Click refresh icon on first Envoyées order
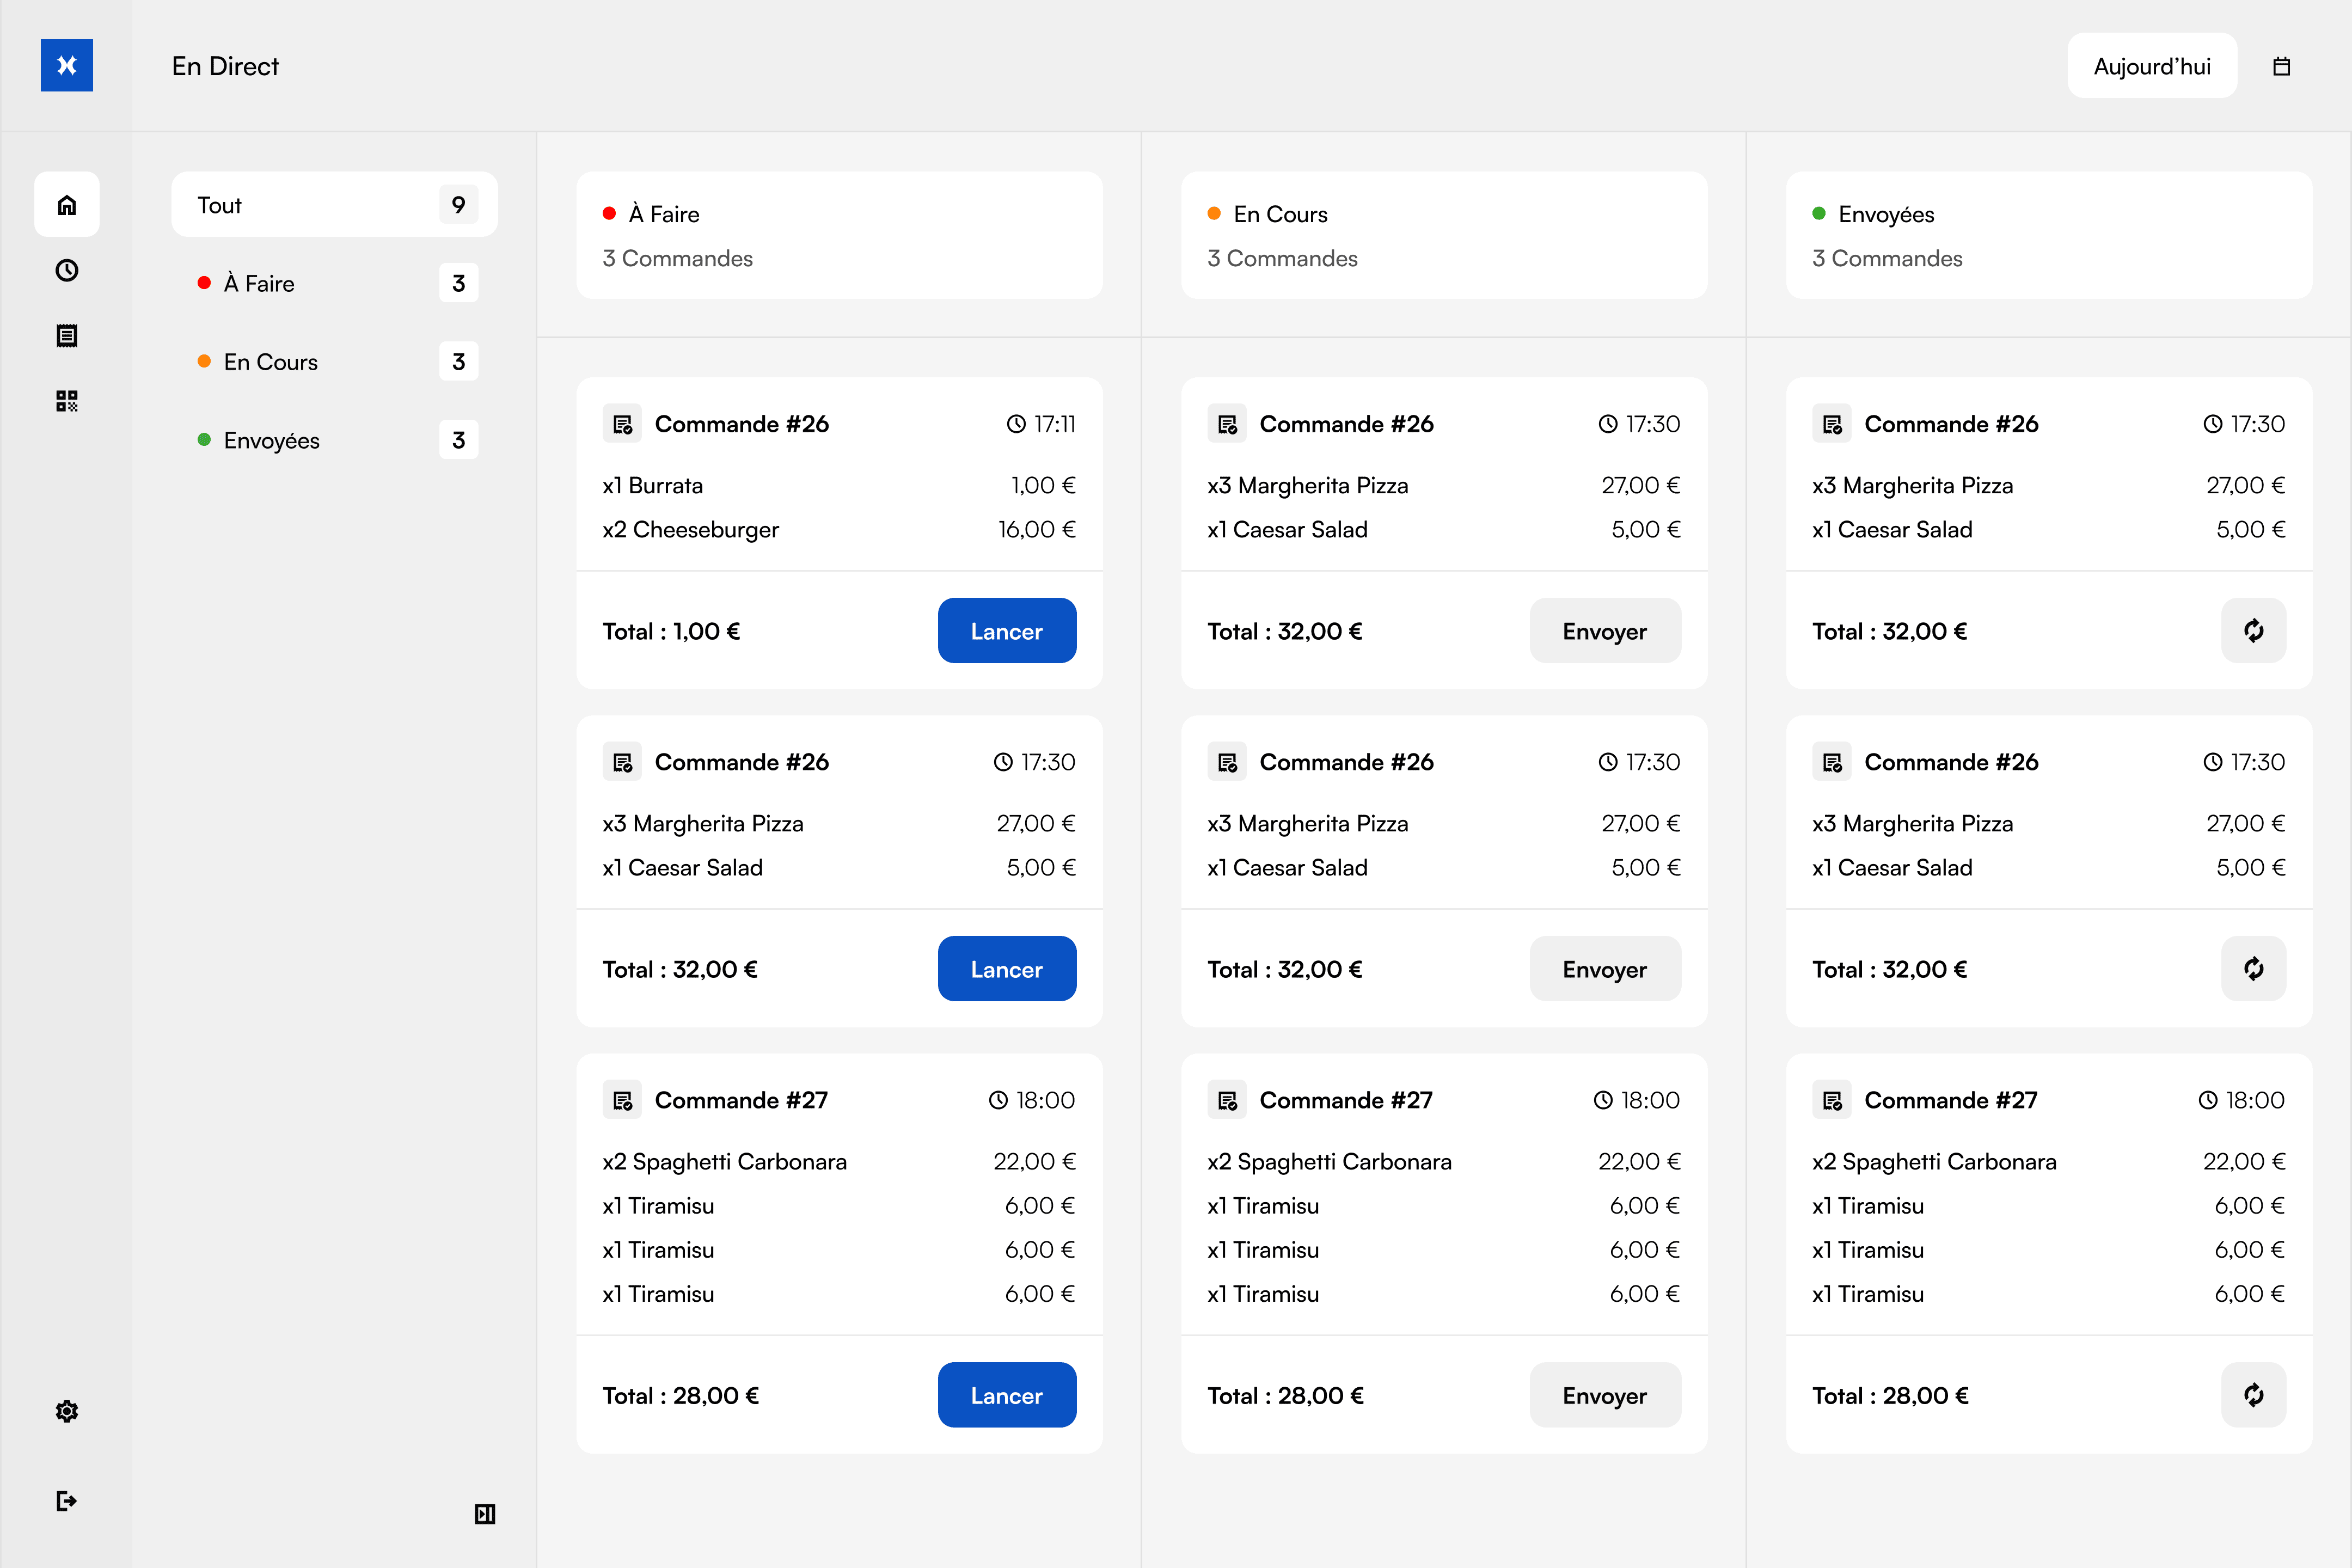This screenshot has width=2352, height=1568. (2253, 631)
